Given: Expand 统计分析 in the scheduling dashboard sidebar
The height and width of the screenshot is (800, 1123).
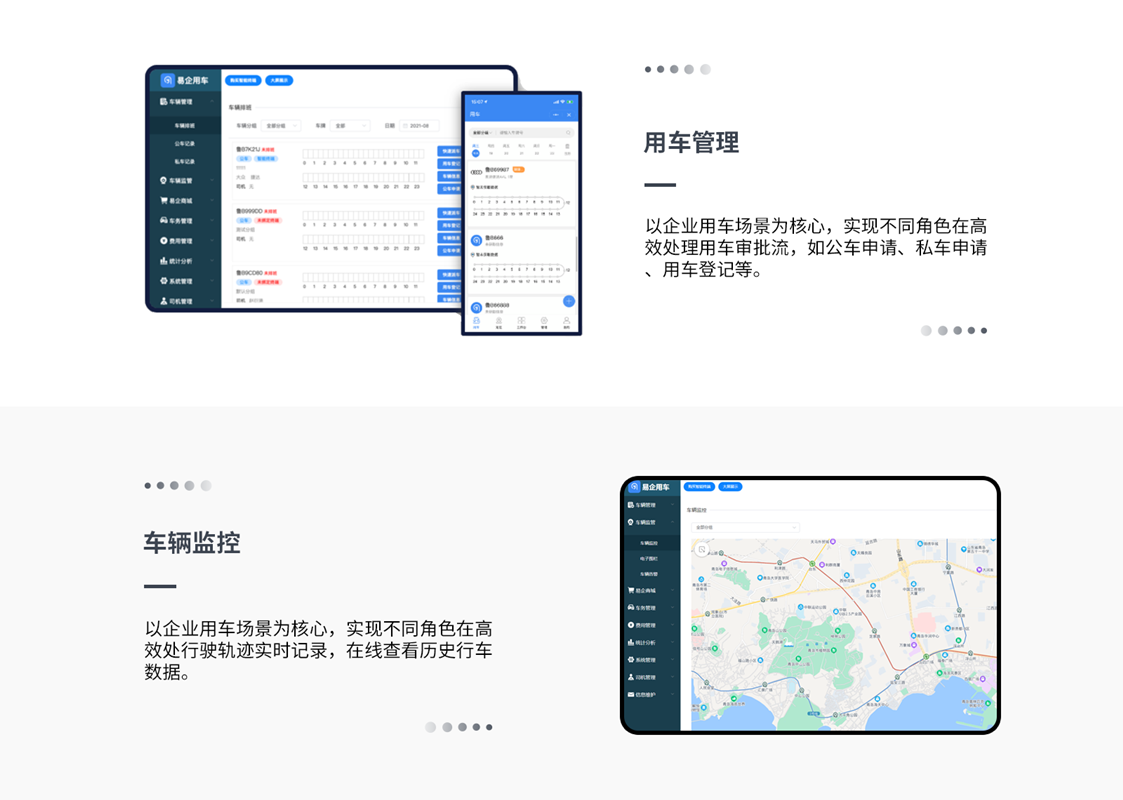Looking at the screenshot, I should pos(186,261).
